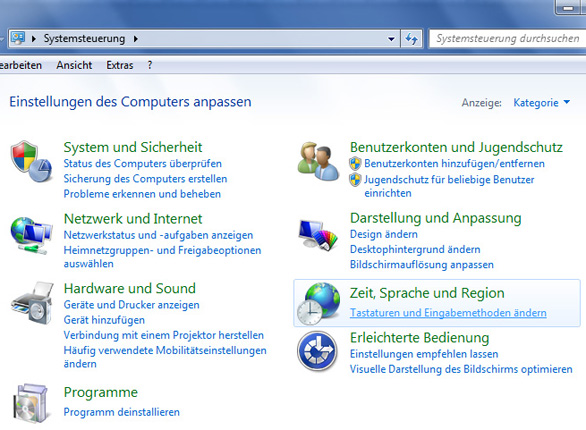Viewport: 586px width, 430px height.
Task: Click Desktophintergrund ändern link
Action: point(415,249)
